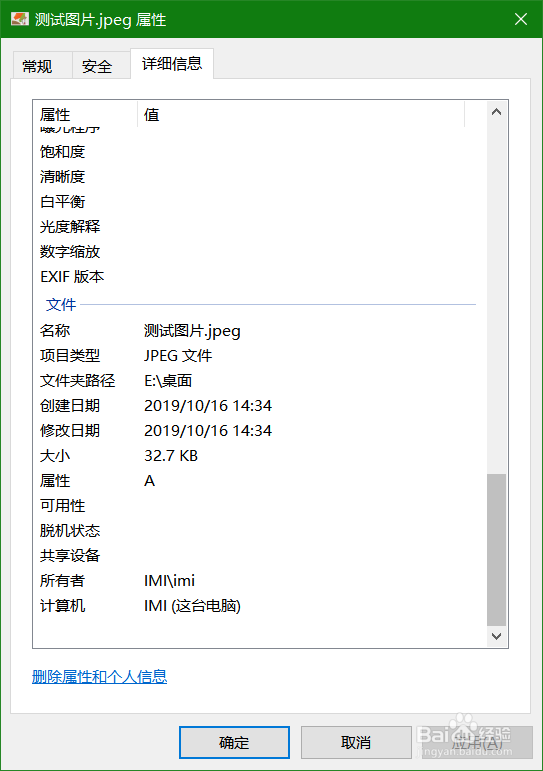Select the 大小 property label
Screen dimensions: 543x771
(x=55, y=456)
